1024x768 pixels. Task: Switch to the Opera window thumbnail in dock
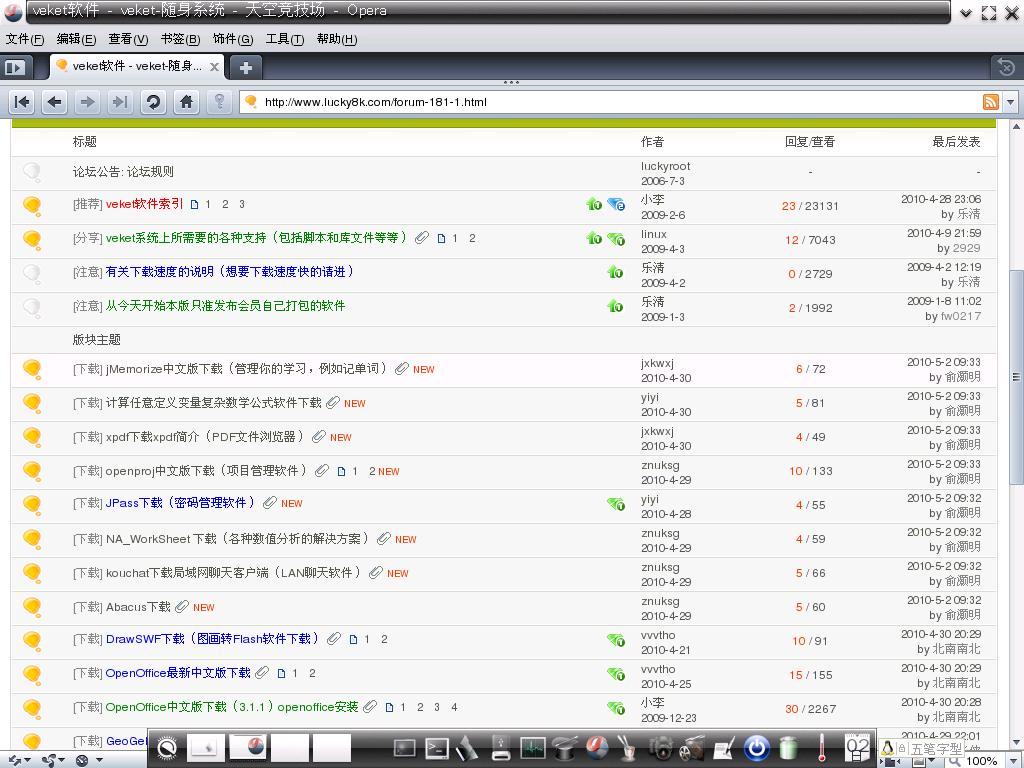(x=248, y=748)
